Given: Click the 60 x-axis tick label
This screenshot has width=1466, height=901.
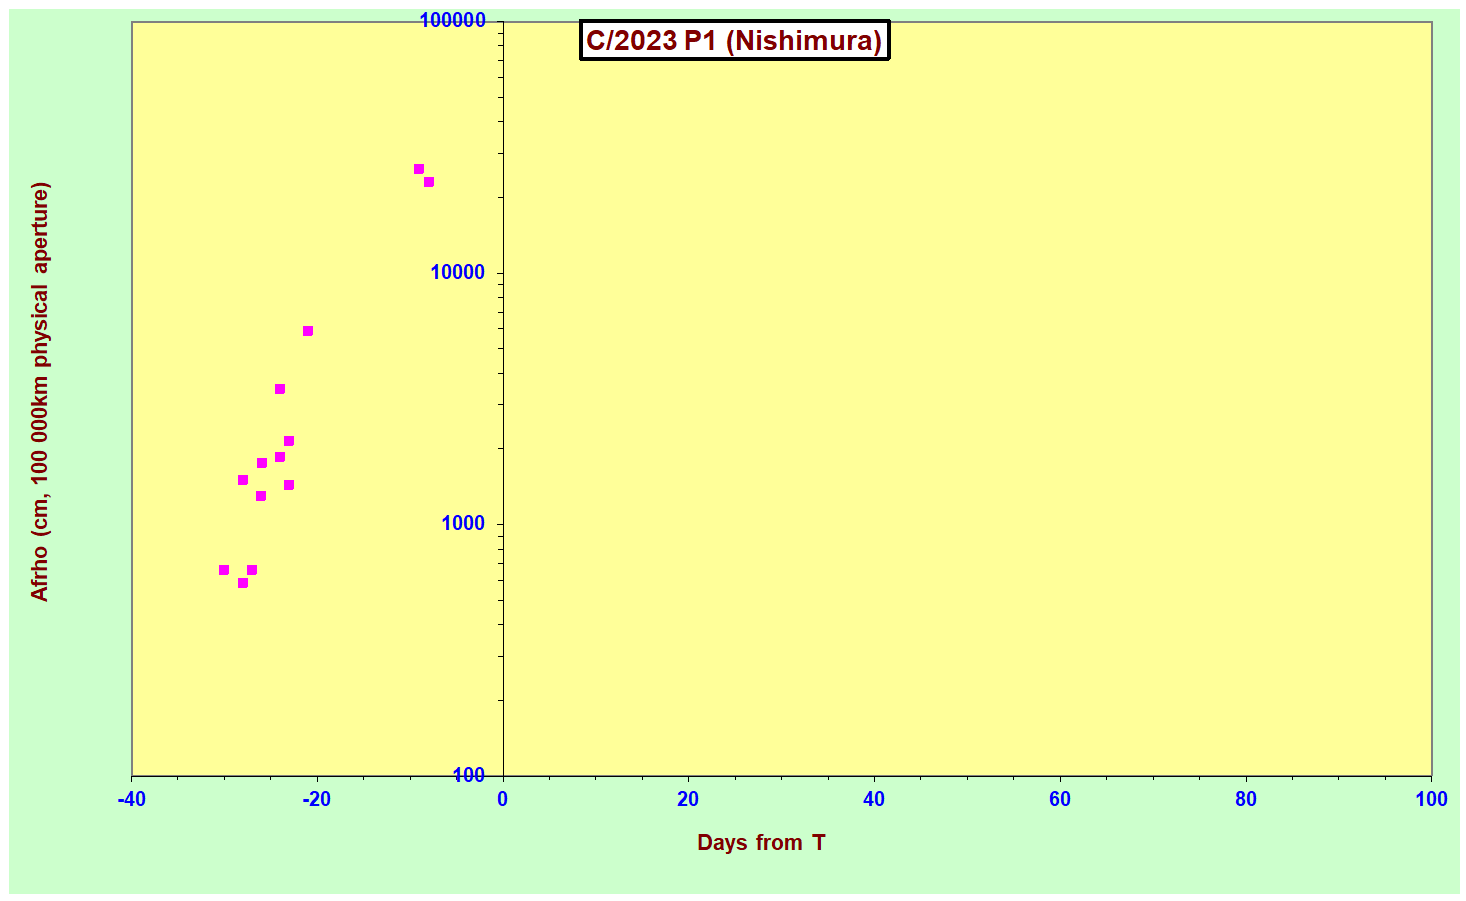Looking at the screenshot, I should 1060,799.
